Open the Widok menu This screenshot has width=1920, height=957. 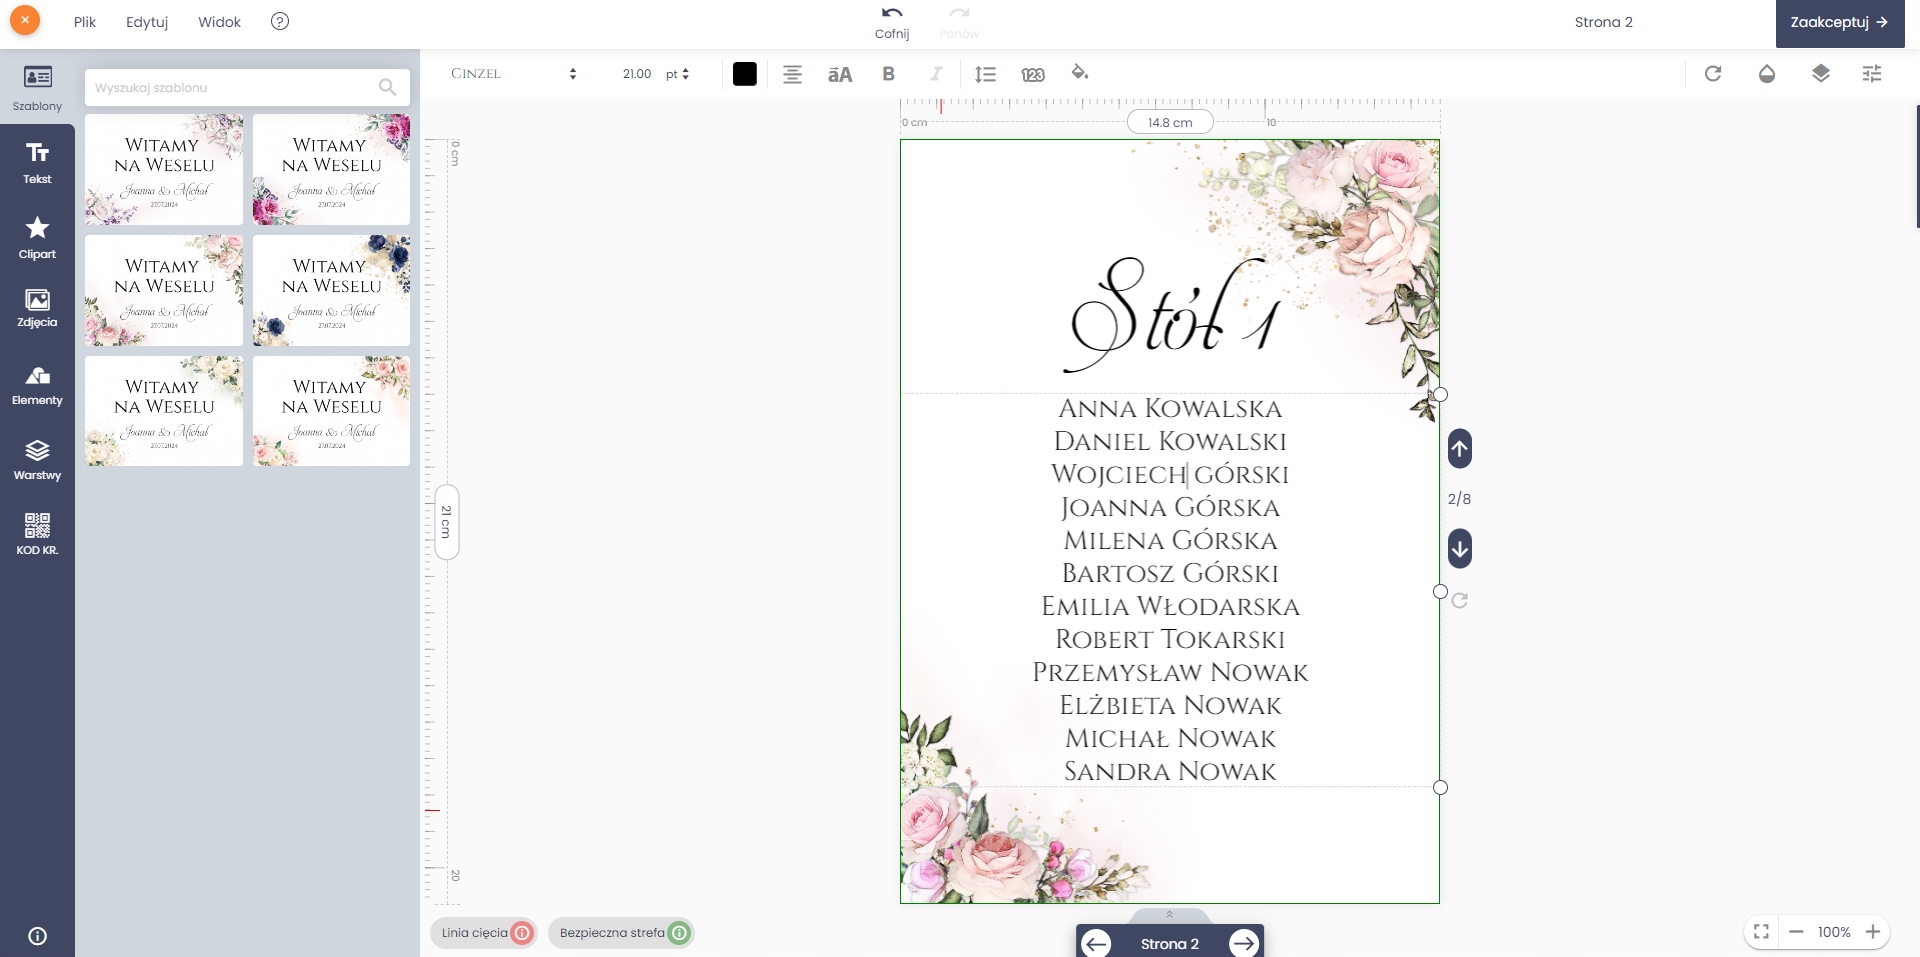(219, 22)
